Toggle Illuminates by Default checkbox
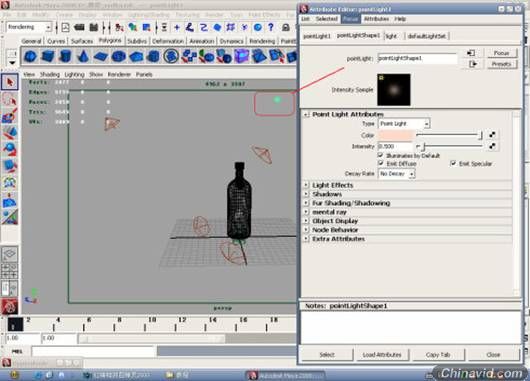The height and width of the screenshot is (381, 530). pos(381,155)
